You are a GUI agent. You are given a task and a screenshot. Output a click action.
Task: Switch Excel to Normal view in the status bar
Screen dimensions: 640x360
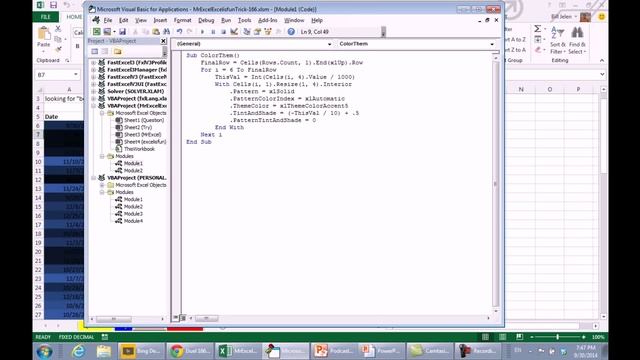pos(485,337)
